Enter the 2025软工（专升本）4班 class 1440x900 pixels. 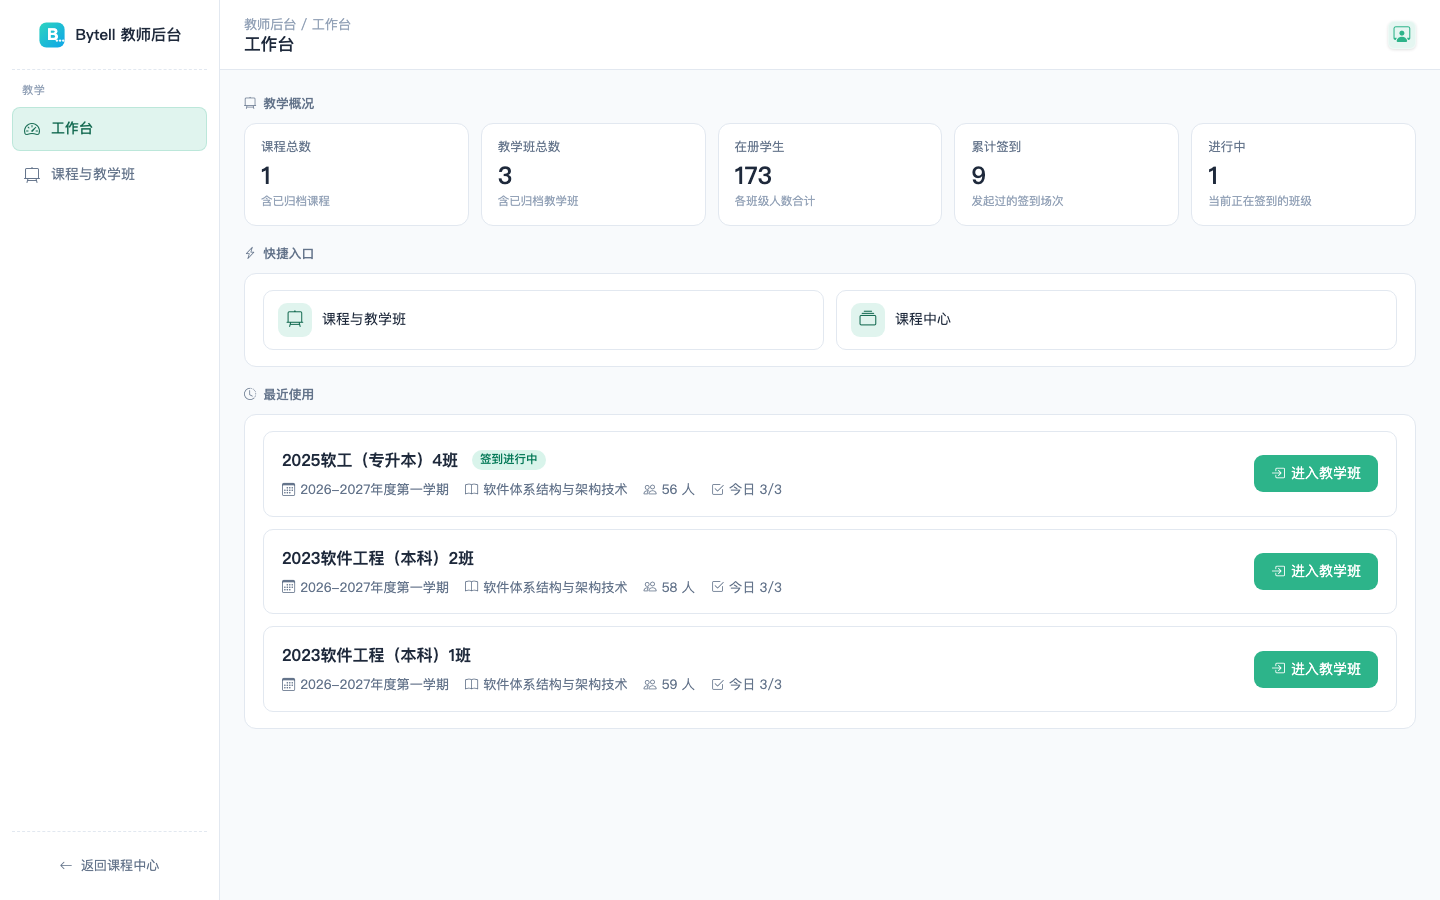point(1316,473)
